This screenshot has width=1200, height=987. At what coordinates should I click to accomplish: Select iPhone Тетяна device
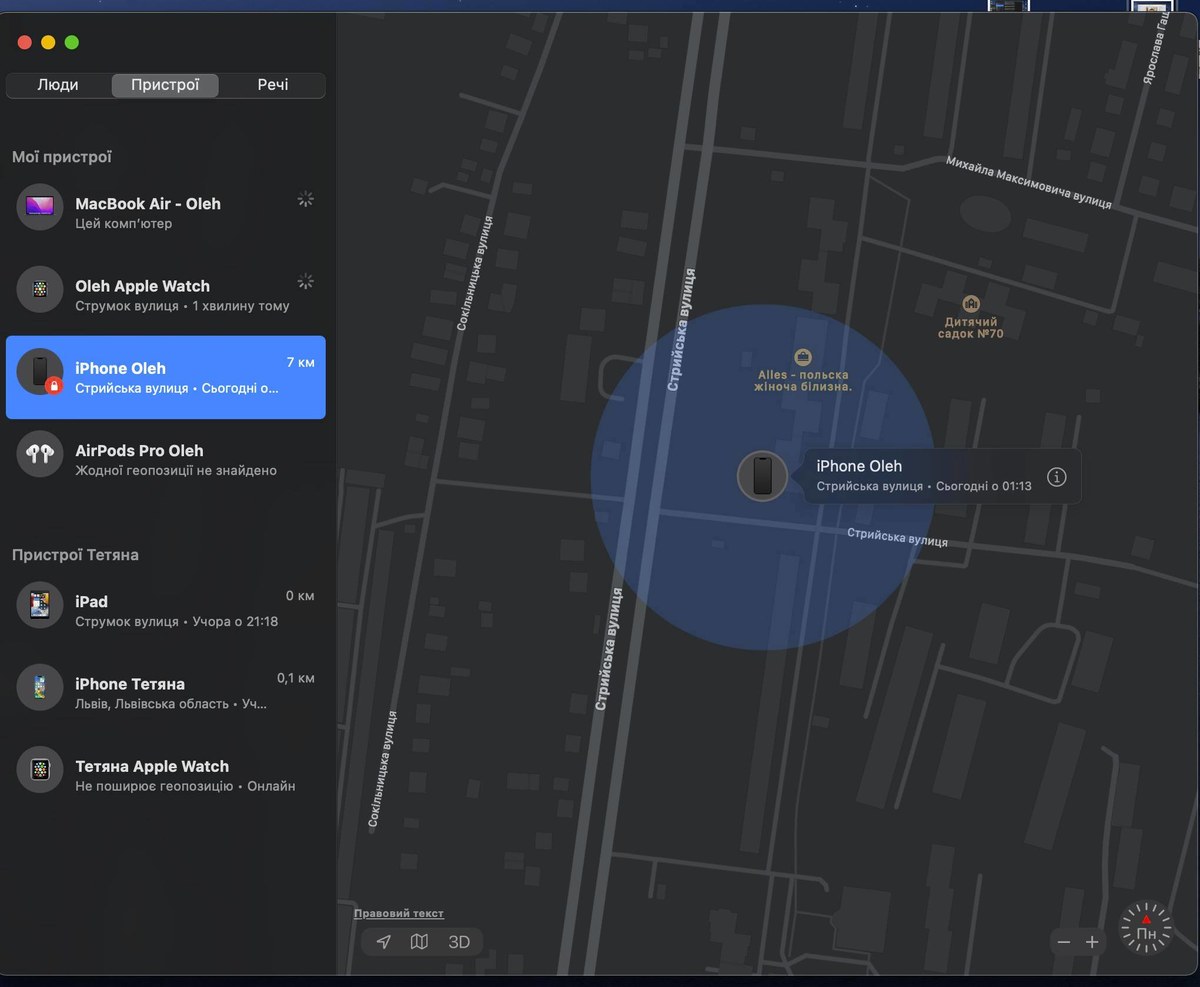165,693
